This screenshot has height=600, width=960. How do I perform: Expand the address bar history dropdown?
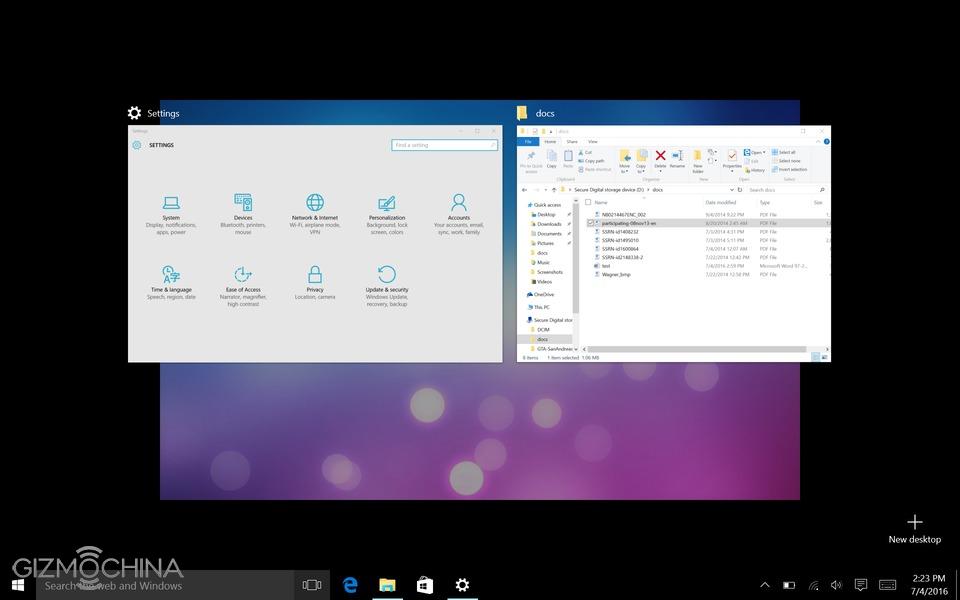click(x=731, y=189)
